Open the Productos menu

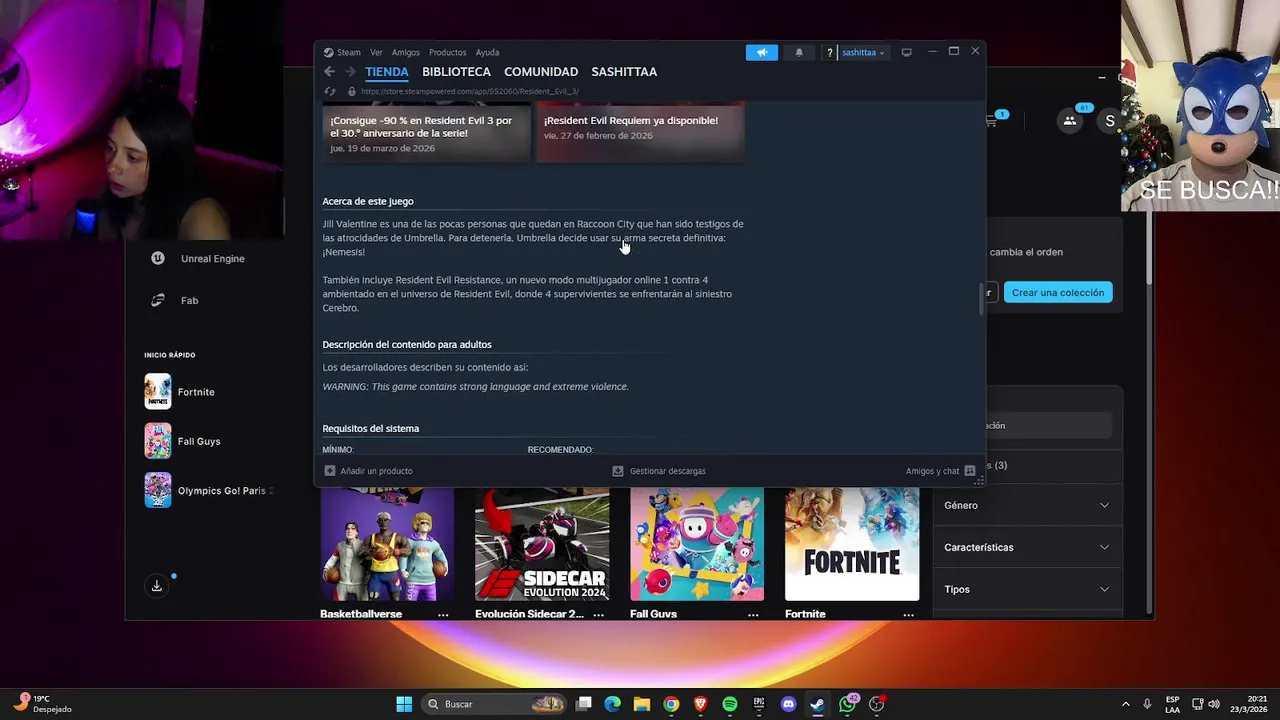coord(448,52)
